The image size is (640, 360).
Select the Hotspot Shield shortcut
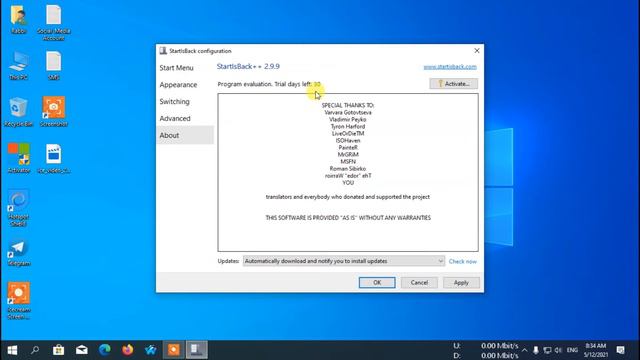(x=18, y=208)
